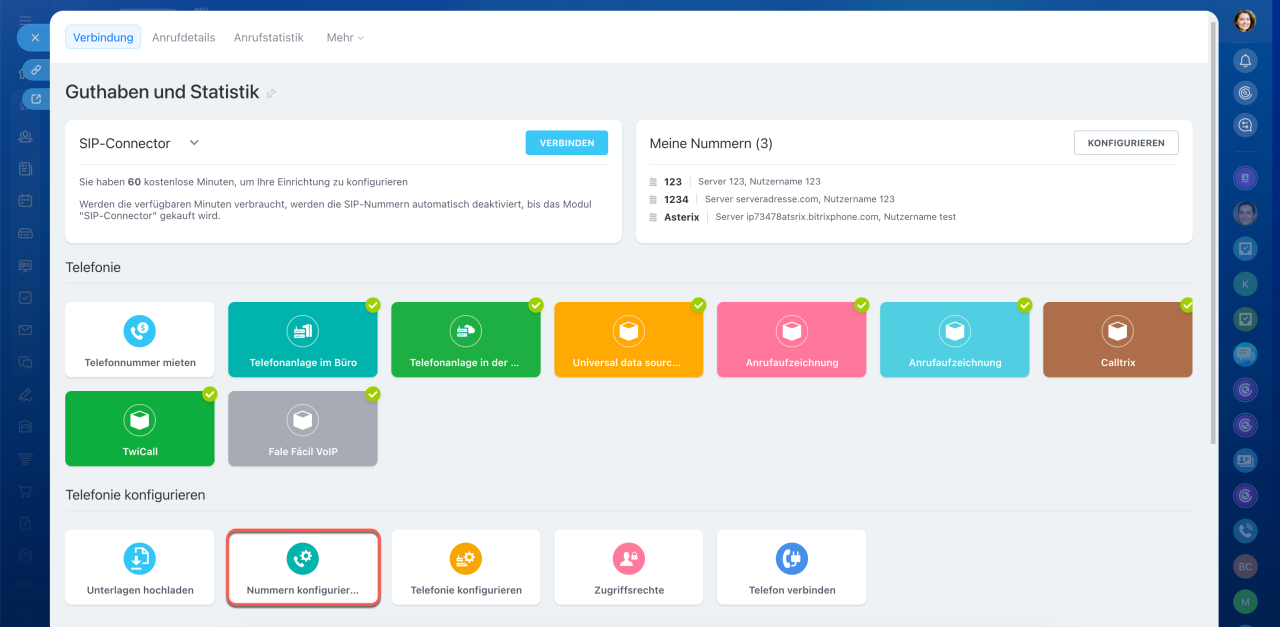Click the notification bell icon
The width and height of the screenshot is (1280, 627).
coord(1245,61)
